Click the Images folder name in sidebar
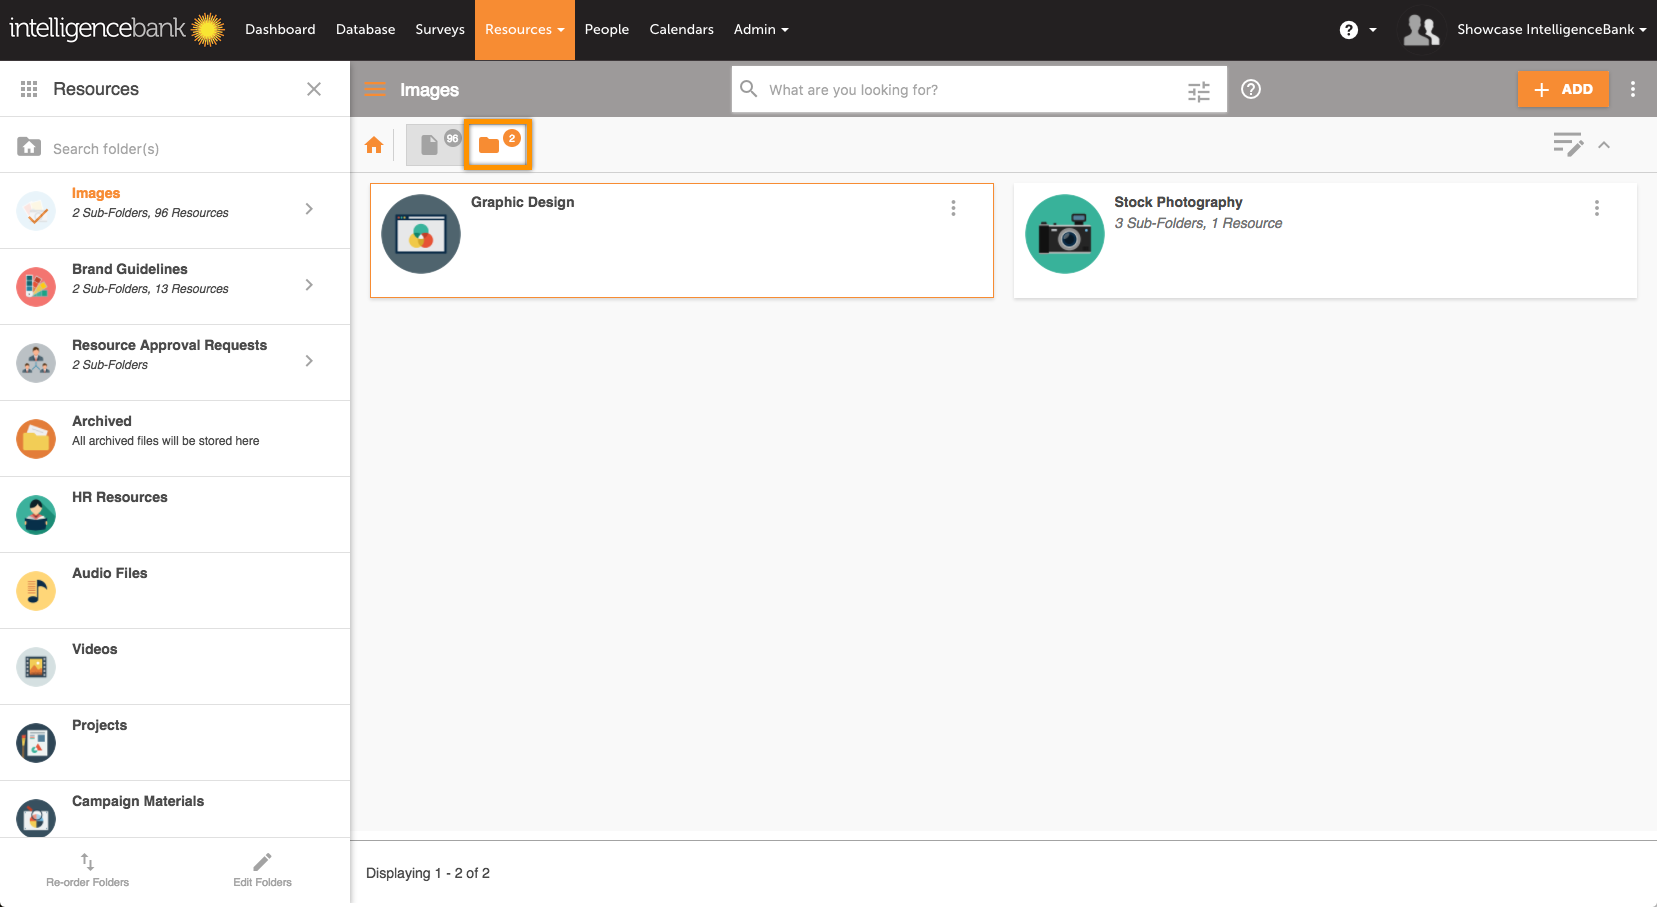This screenshot has height=907, width=1657. point(96,193)
